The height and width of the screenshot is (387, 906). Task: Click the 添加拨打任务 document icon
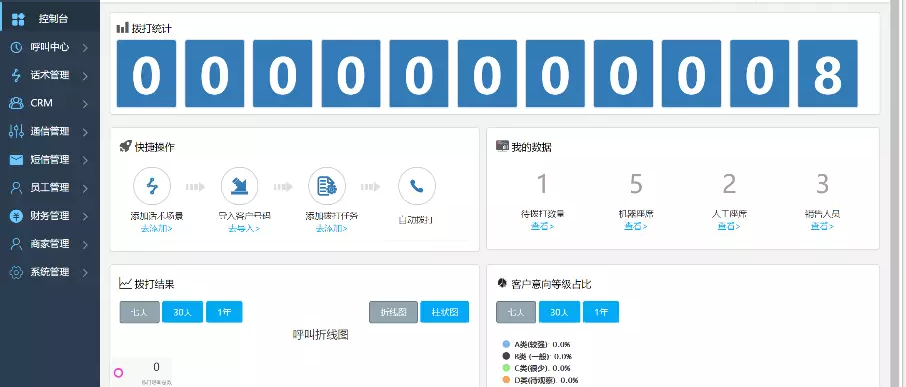327,186
